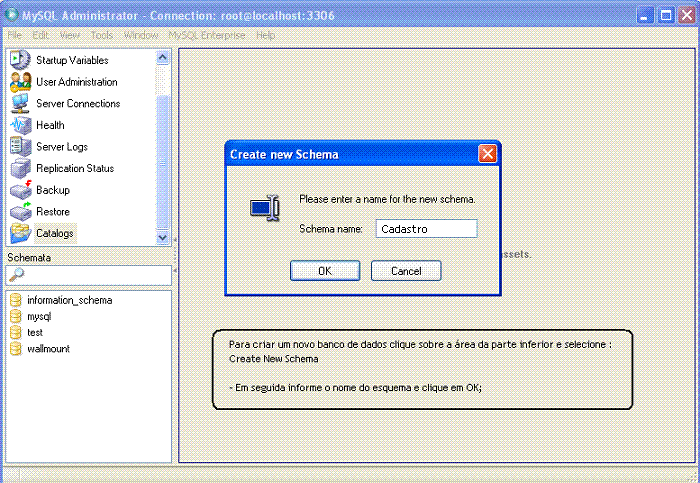Click the wallmount database icon
Image resolution: width=700 pixels, height=483 pixels.
[x=16, y=348]
